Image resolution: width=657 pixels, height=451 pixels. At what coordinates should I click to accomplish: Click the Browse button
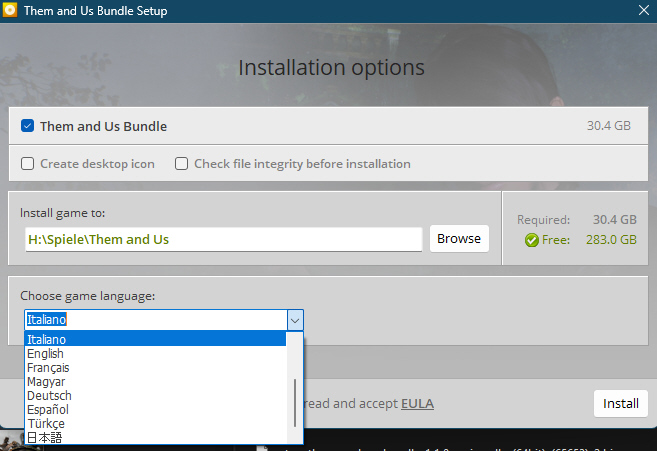tap(459, 238)
